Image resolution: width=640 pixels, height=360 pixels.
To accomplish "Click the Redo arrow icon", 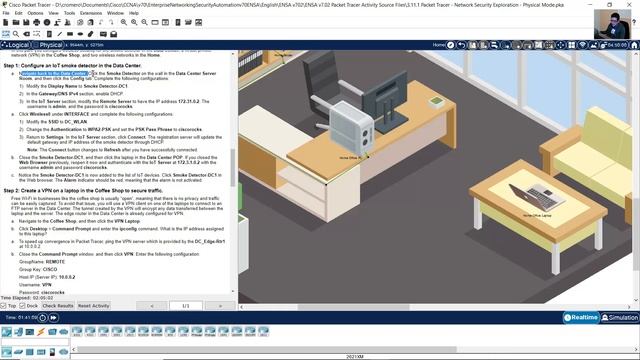I will coord(111,22).
